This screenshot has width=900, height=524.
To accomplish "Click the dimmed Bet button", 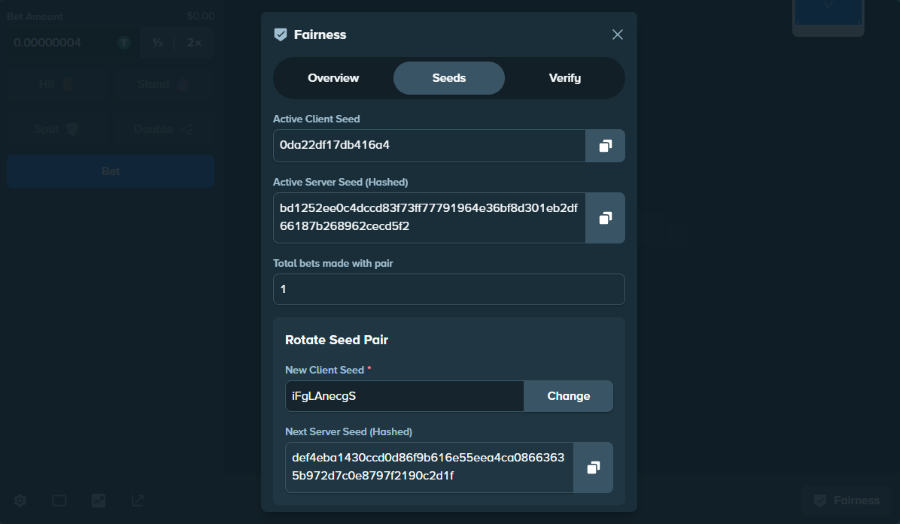I will [x=111, y=172].
